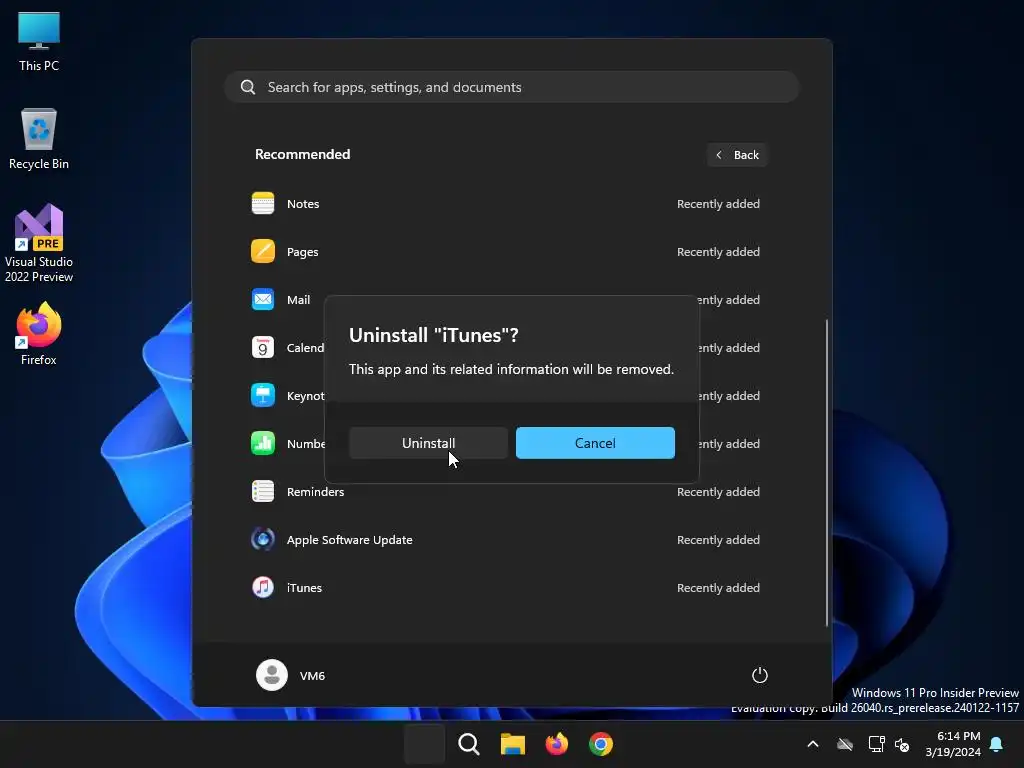Click the "Notes" label text
Viewport: 1024px width, 768px height.
click(x=303, y=204)
